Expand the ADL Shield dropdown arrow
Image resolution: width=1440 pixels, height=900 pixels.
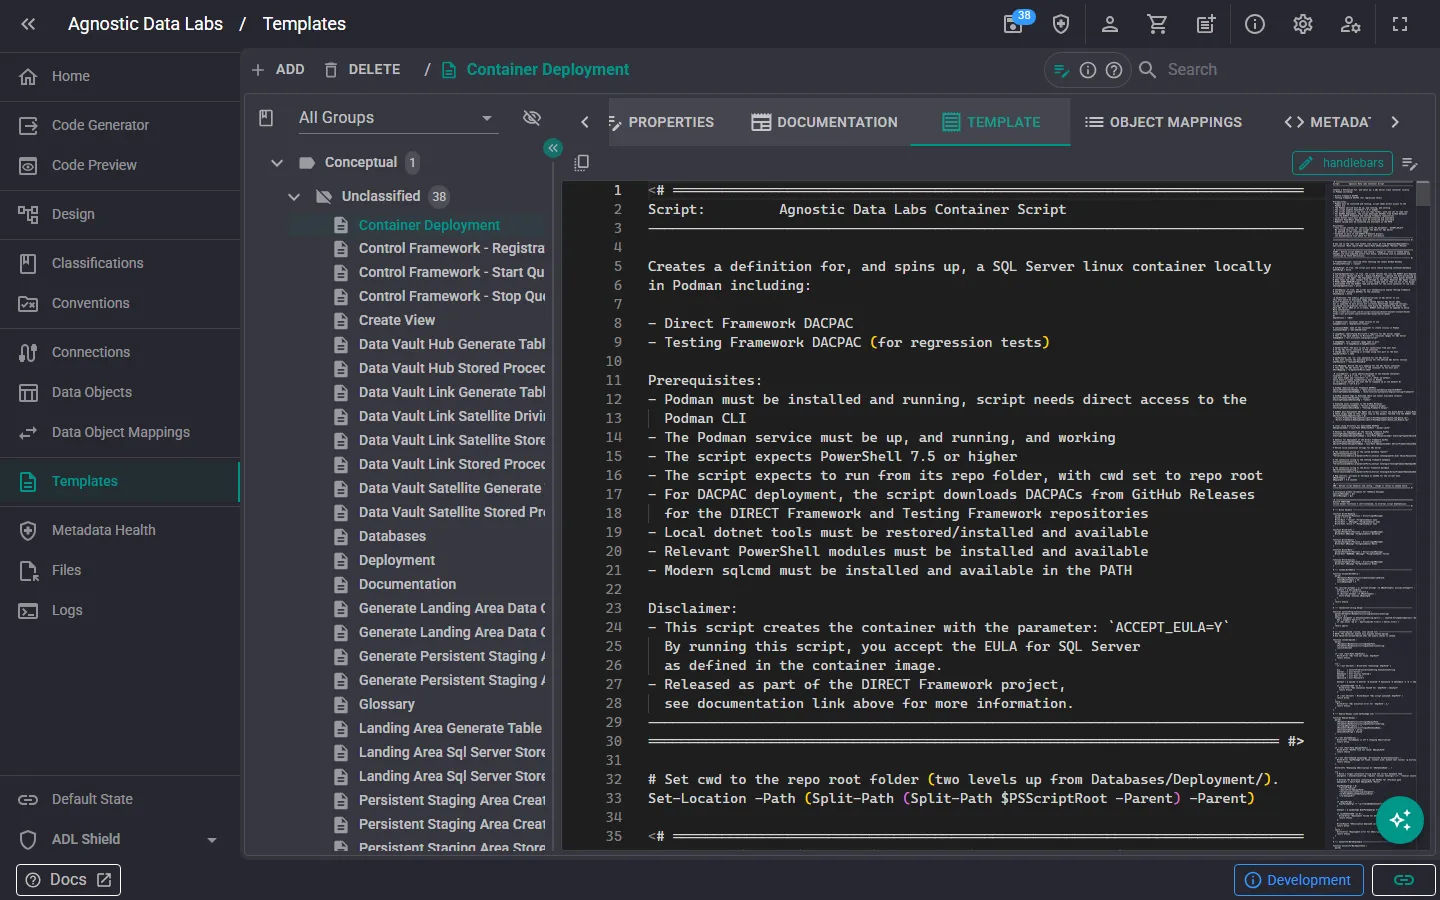(212, 840)
